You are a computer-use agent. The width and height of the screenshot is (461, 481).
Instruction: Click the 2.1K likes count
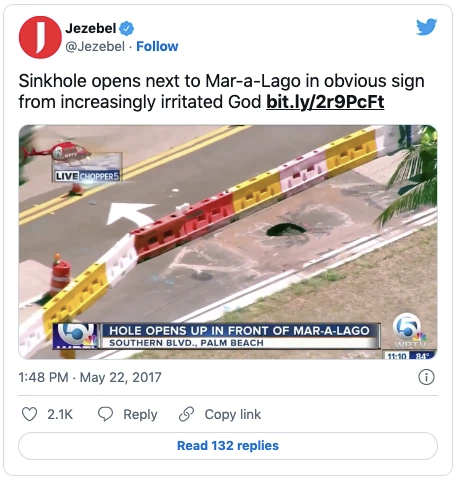point(60,414)
